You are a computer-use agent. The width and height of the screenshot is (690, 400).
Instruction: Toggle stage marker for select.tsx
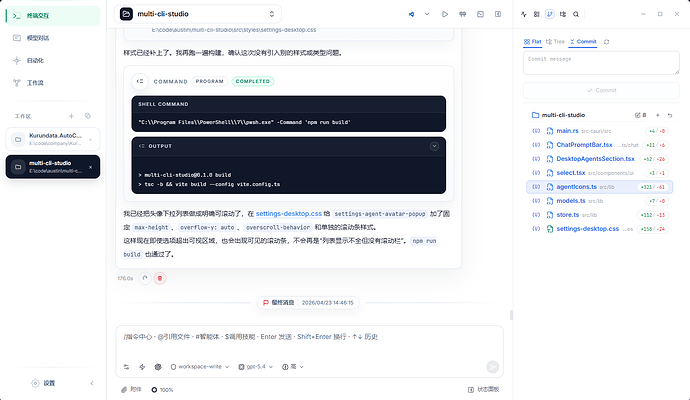[536, 173]
